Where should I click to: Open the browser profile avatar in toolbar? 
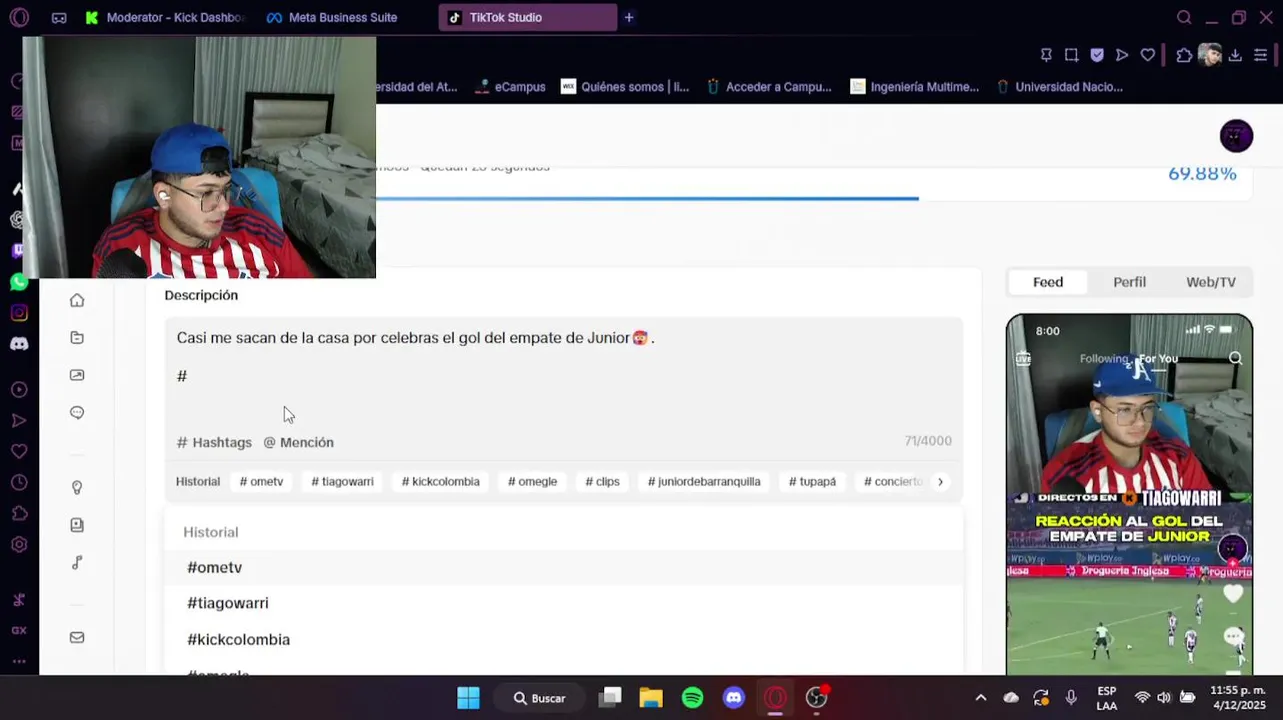coord(1210,55)
